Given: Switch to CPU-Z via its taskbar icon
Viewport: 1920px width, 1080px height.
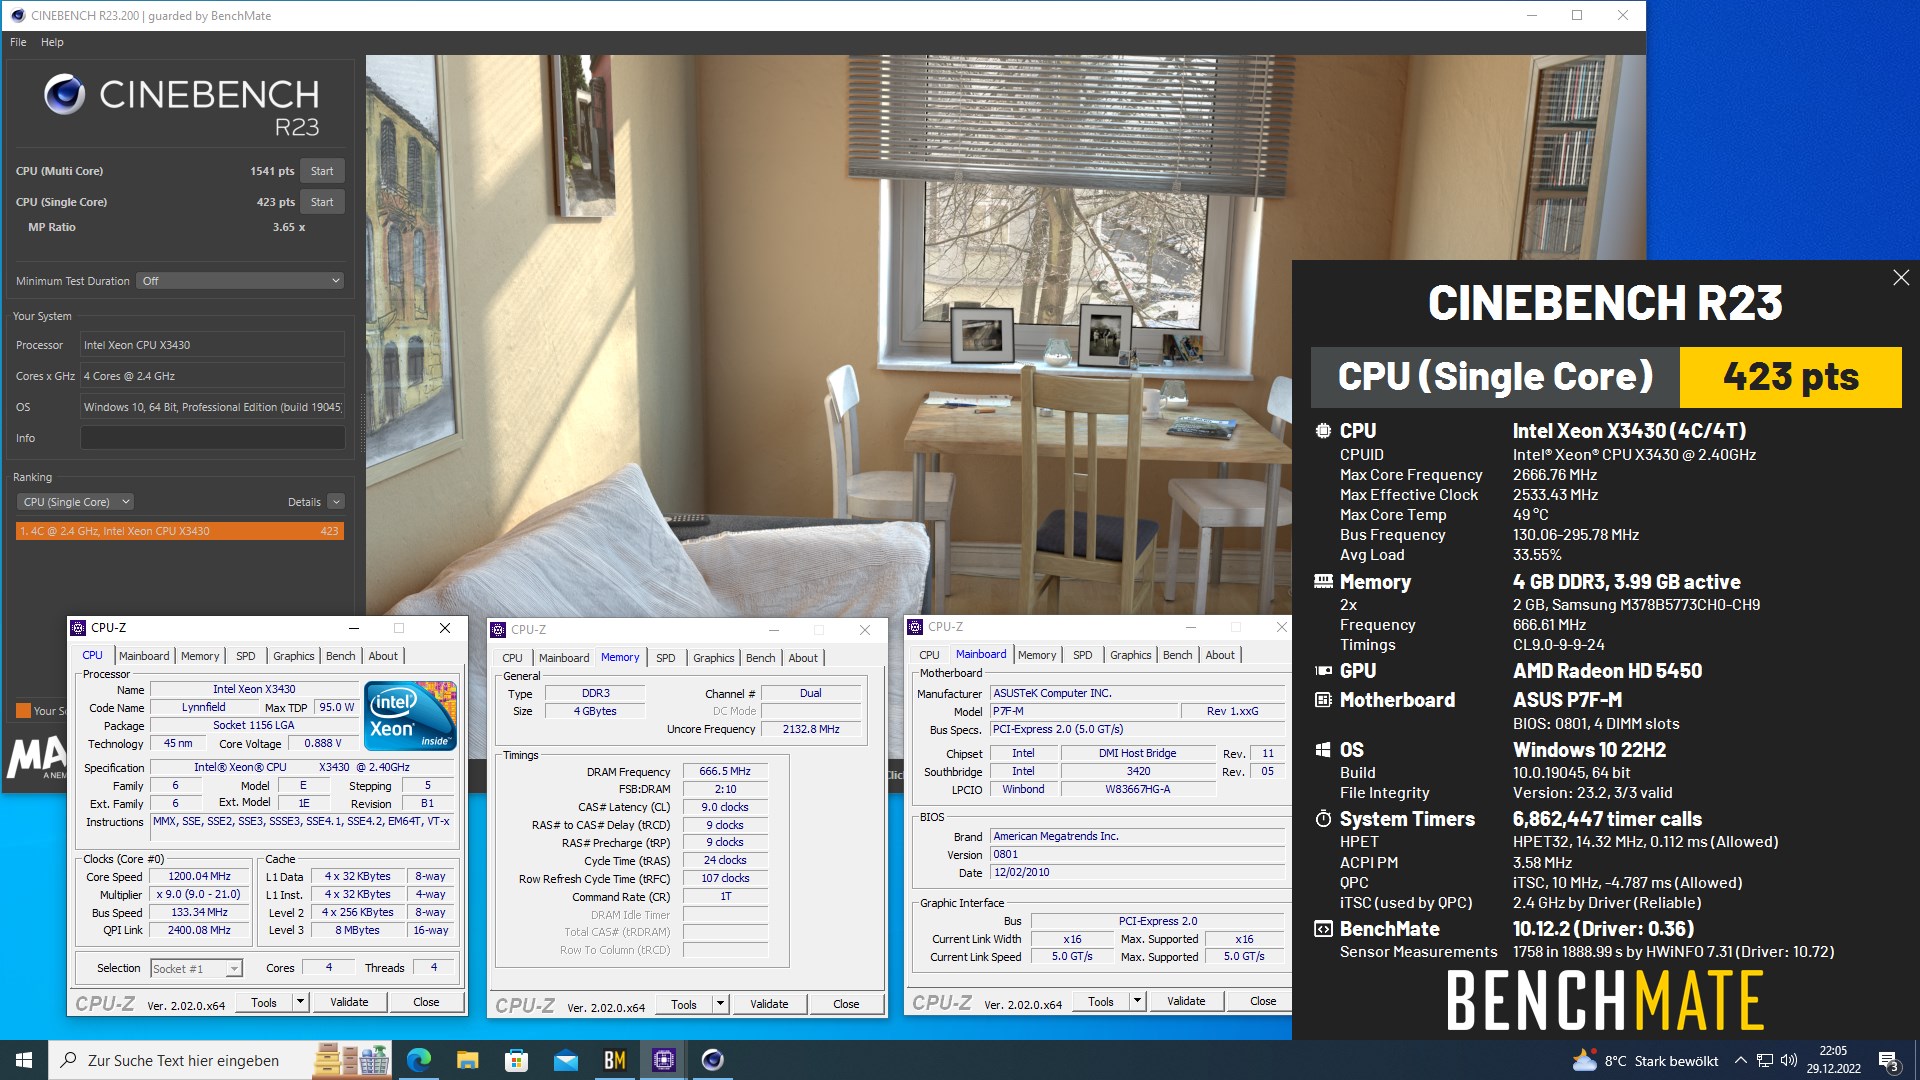Looking at the screenshot, I should (663, 1060).
